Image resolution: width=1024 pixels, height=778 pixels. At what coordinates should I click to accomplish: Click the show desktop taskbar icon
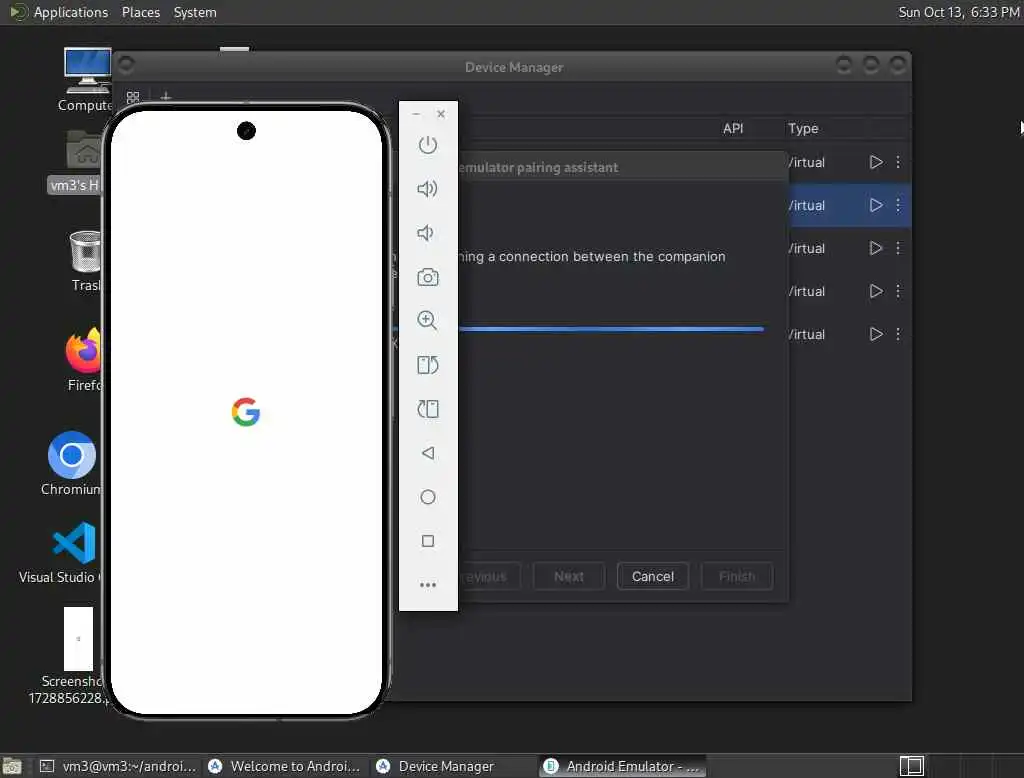pyautogui.click(x=12, y=766)
